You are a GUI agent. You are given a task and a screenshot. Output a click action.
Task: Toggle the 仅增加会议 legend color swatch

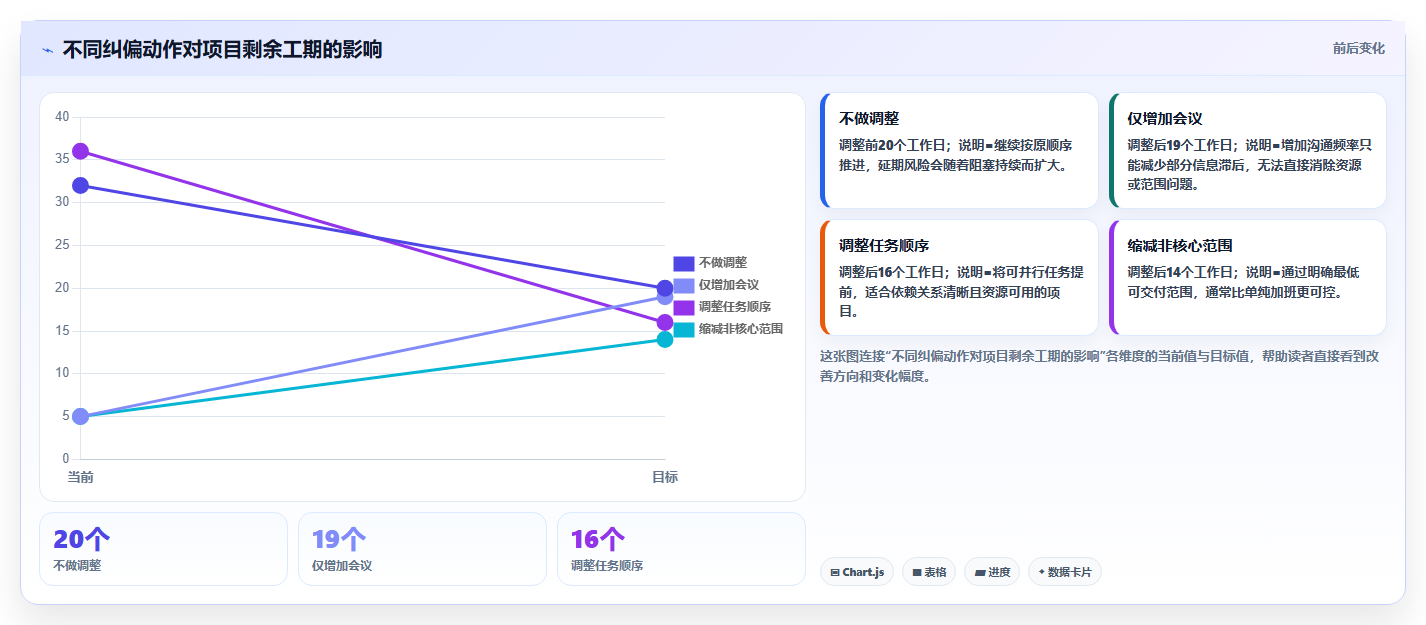pos(683,285)
